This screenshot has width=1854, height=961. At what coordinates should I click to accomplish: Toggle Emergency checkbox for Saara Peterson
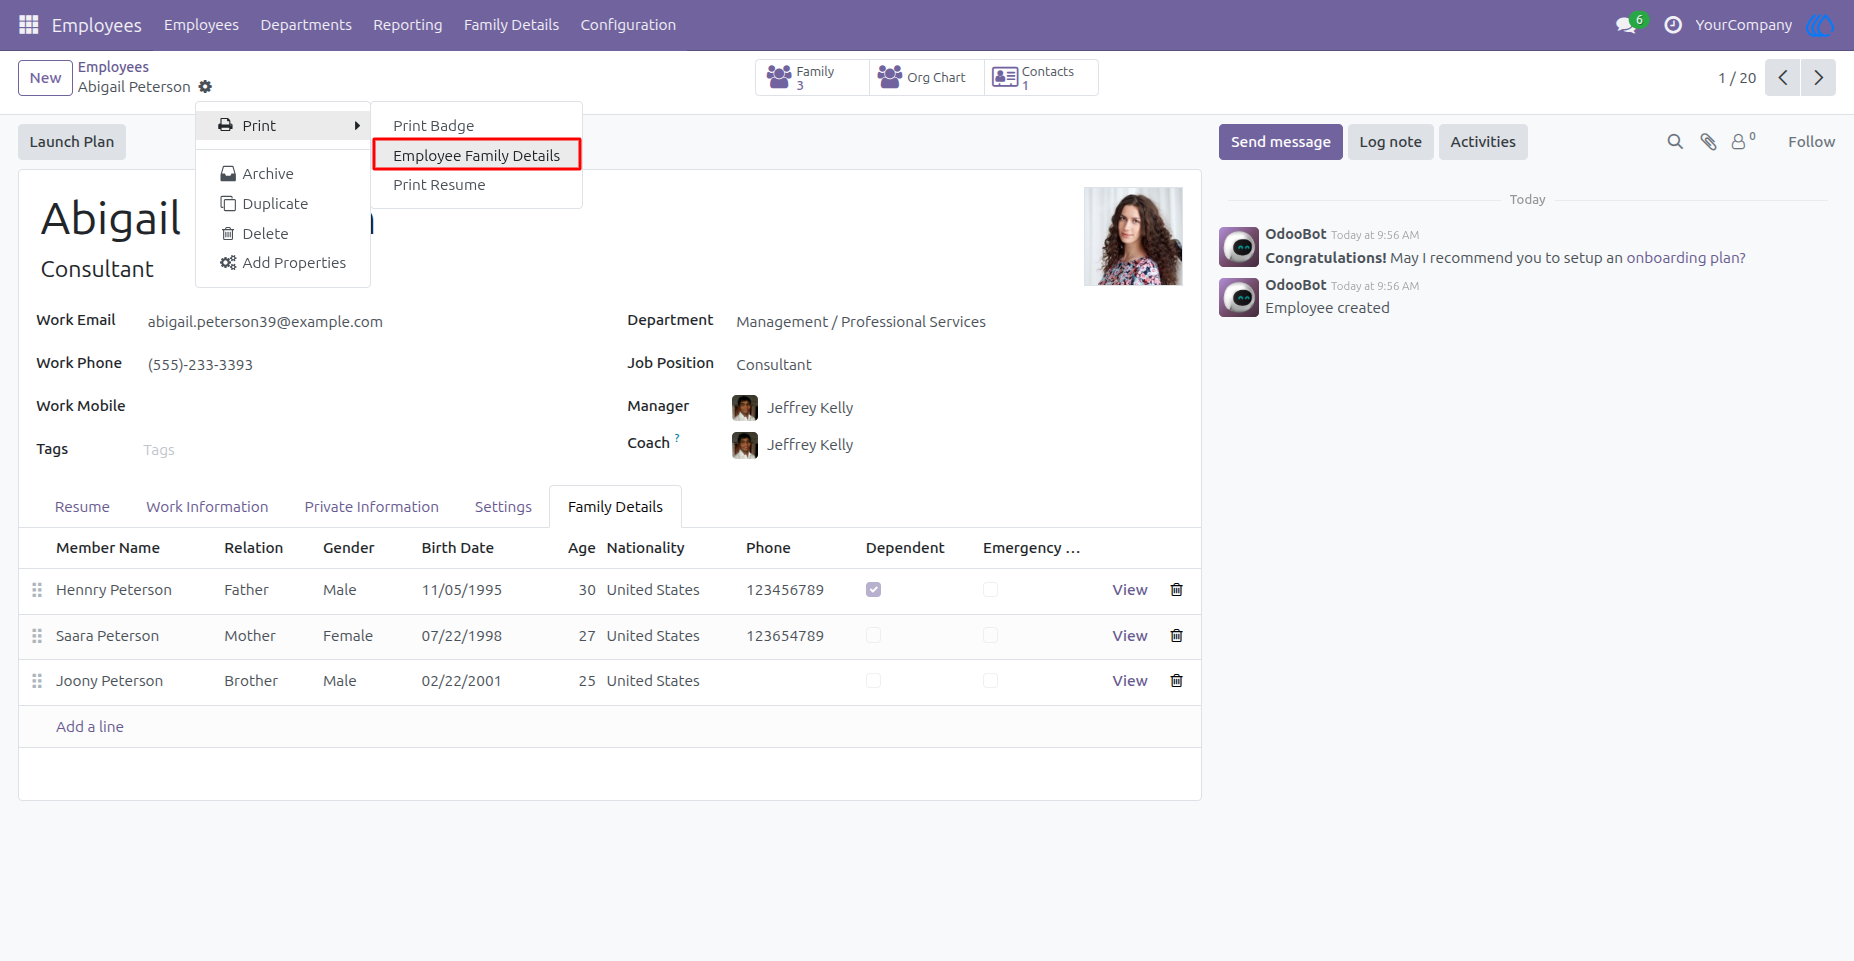pyautogui.click(x=990, y=635)
